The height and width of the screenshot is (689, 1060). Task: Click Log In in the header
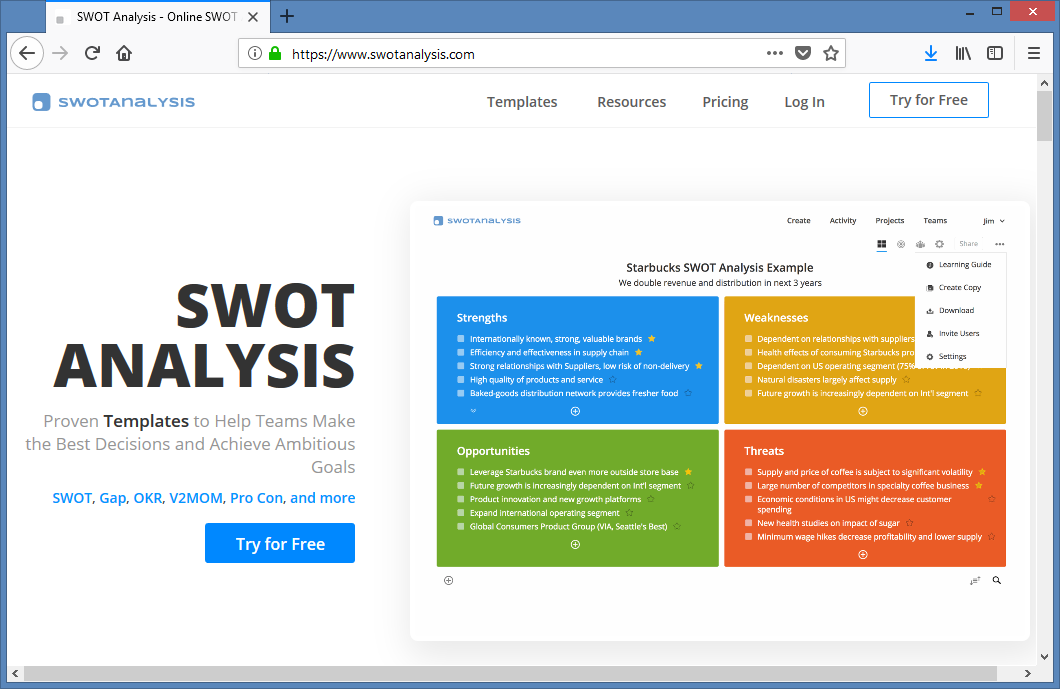[x=804, y=102]
